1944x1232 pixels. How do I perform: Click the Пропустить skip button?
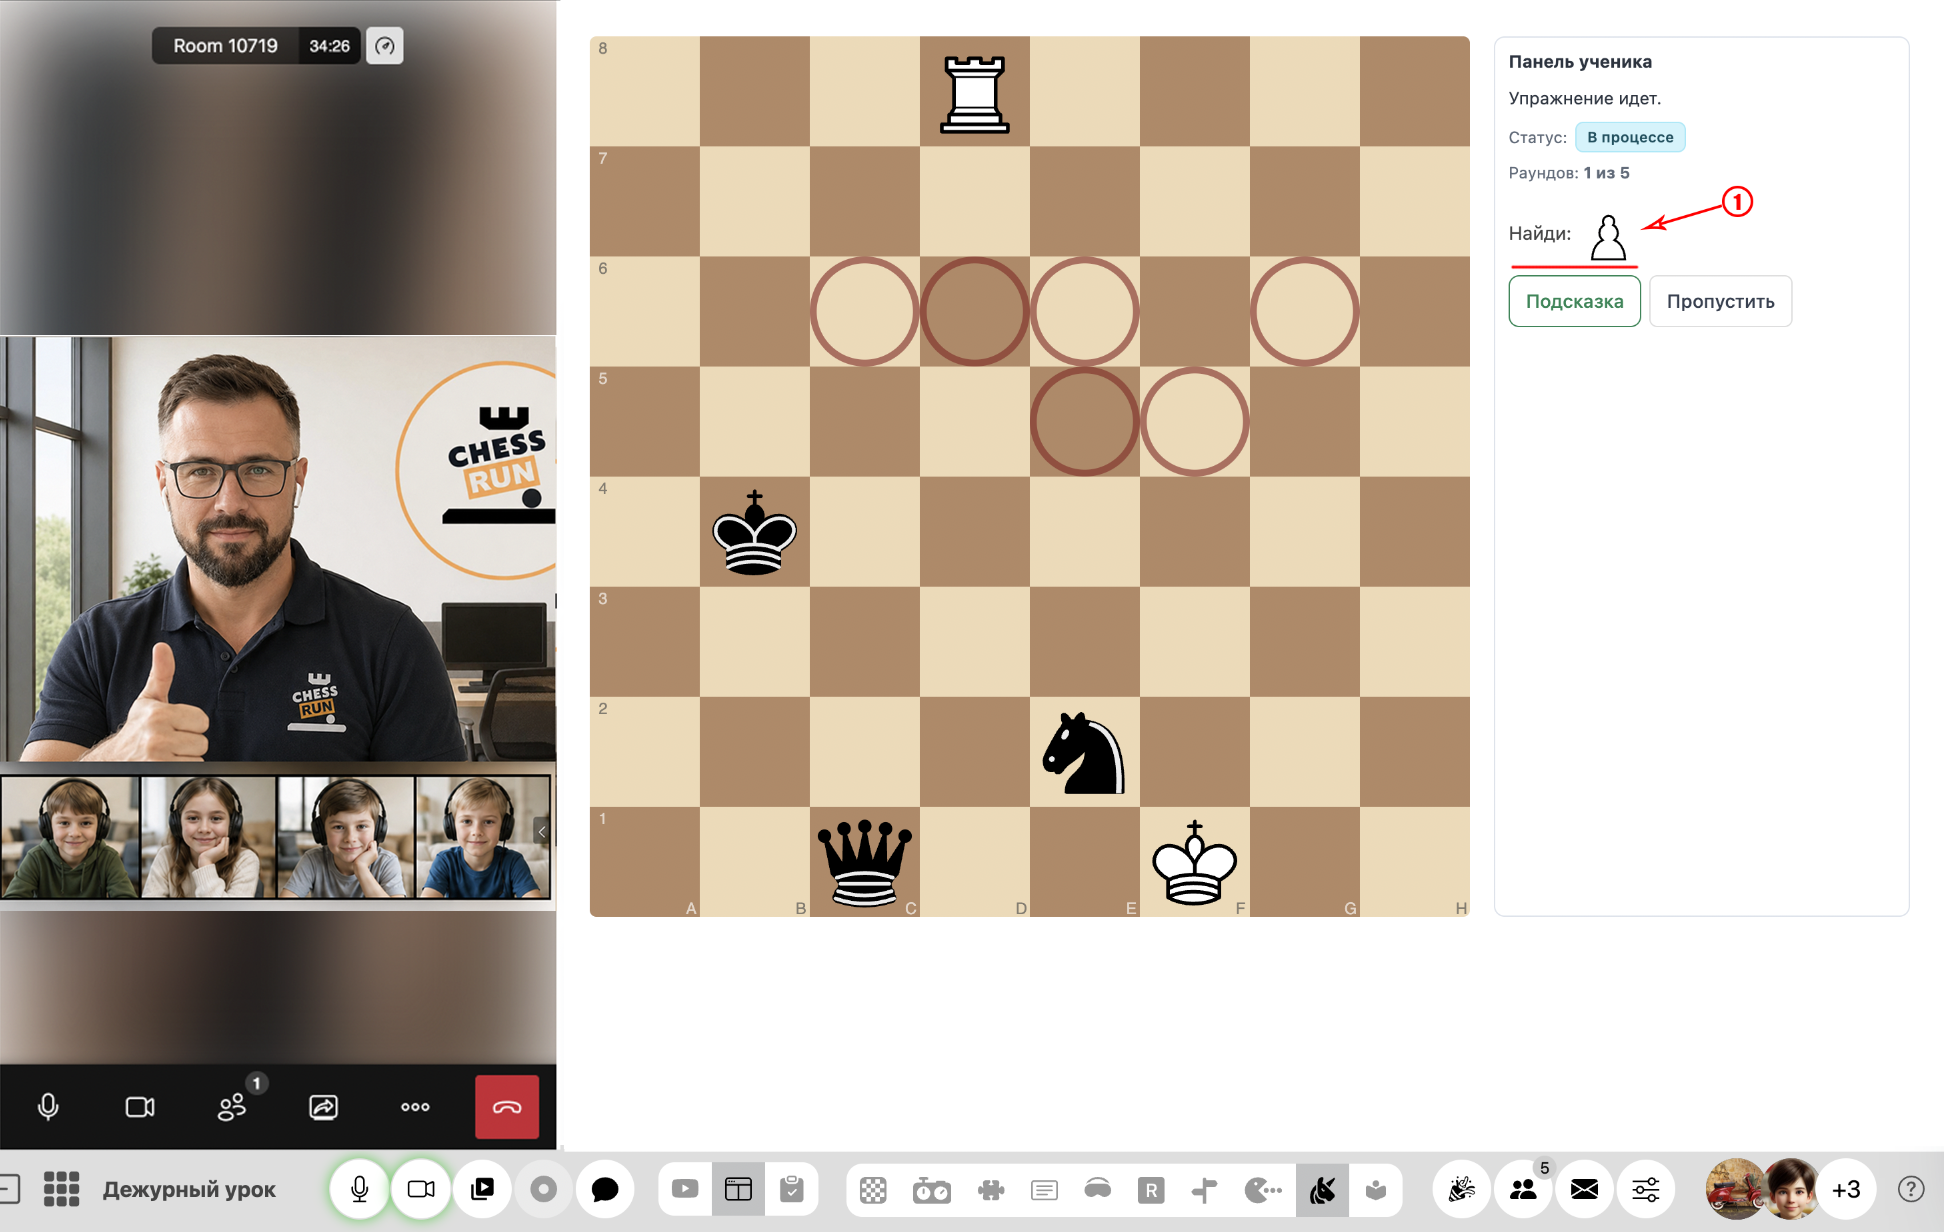tap(1720, 301)
